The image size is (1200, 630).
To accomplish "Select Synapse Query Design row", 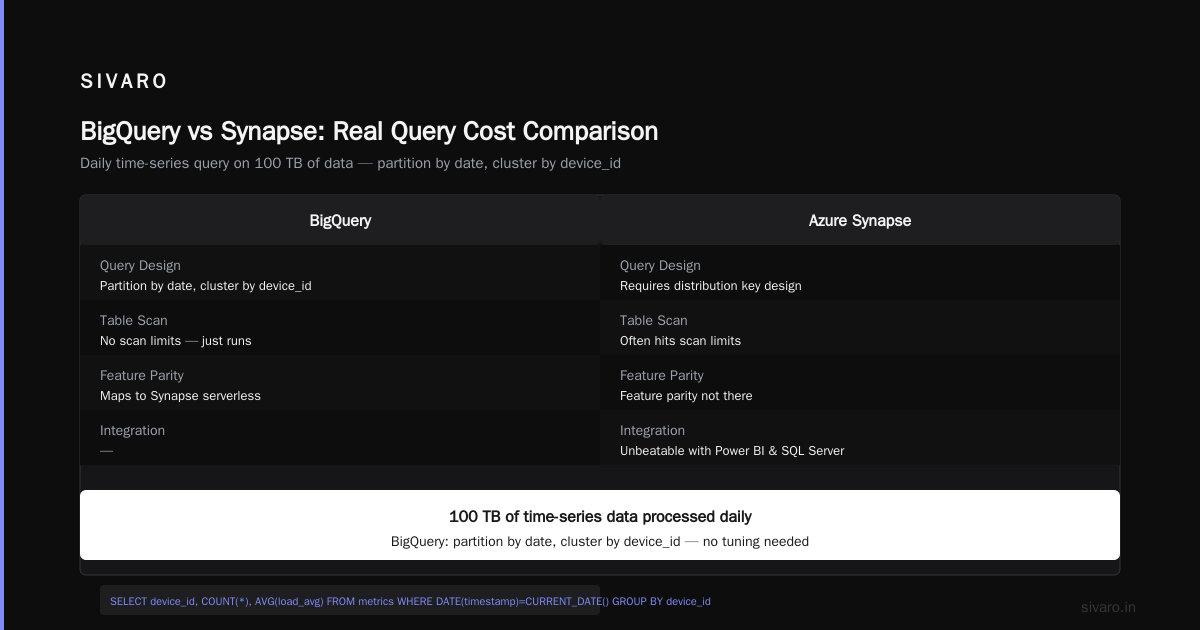I will click(860, 273).
